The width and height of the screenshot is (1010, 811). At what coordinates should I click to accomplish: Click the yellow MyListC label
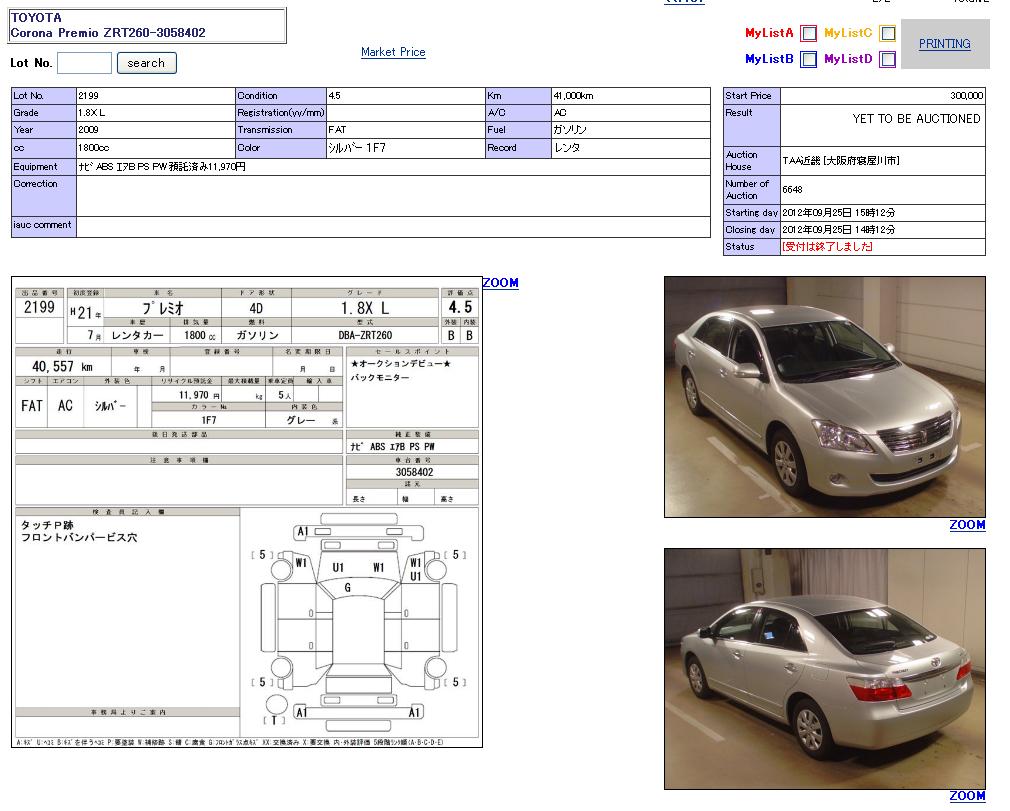click(848, 33)
